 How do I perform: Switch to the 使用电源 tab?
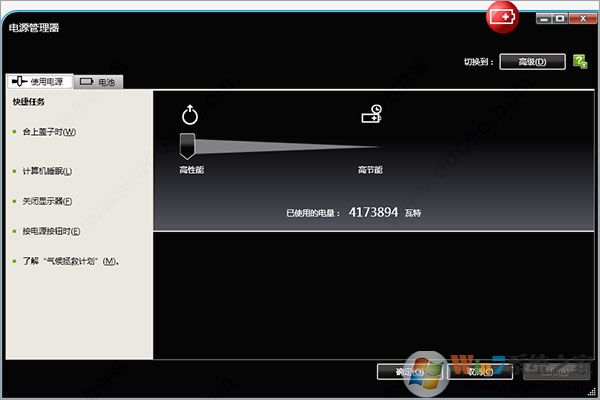pos(39,82)
